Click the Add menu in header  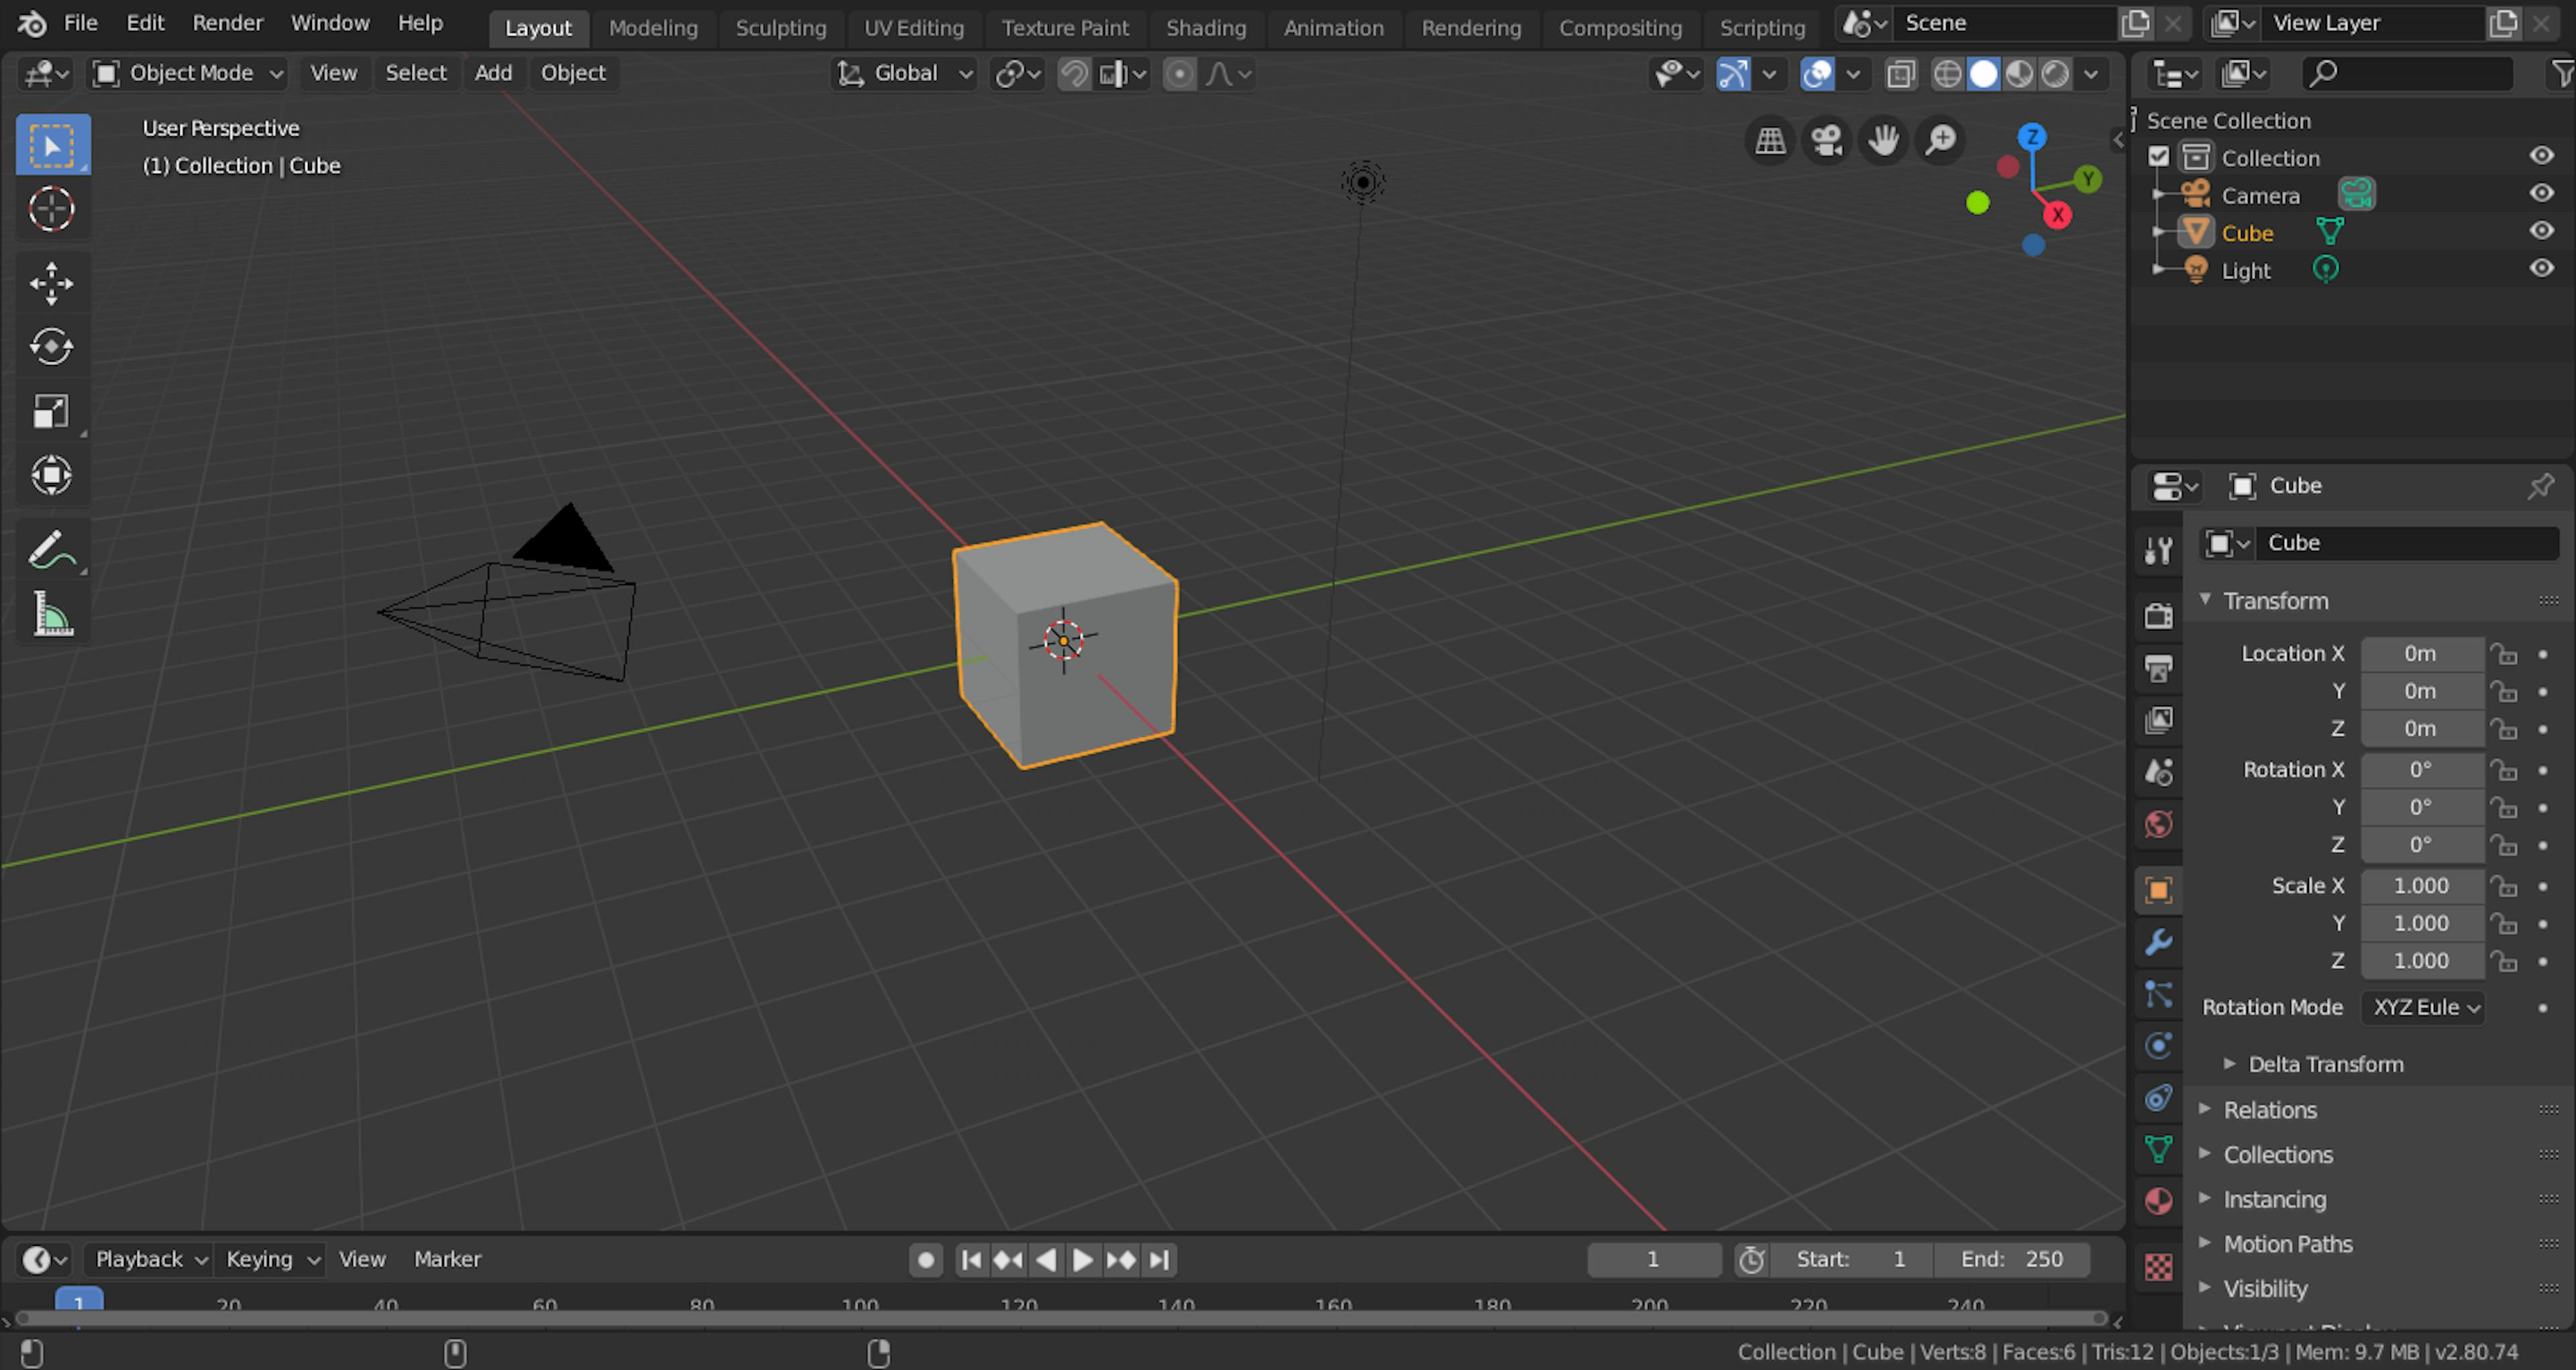point(492,72)
